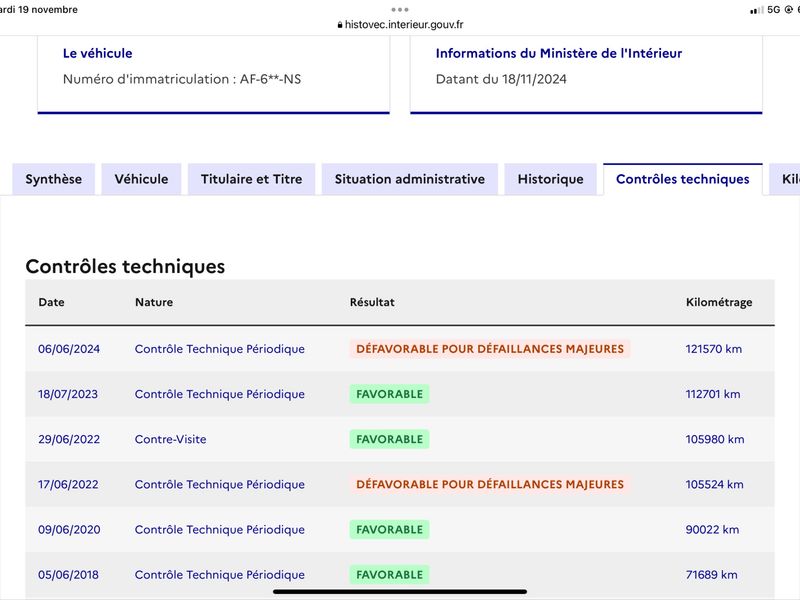
Task: Tap the cellular signal bars icon
Action: pos(757,10)
